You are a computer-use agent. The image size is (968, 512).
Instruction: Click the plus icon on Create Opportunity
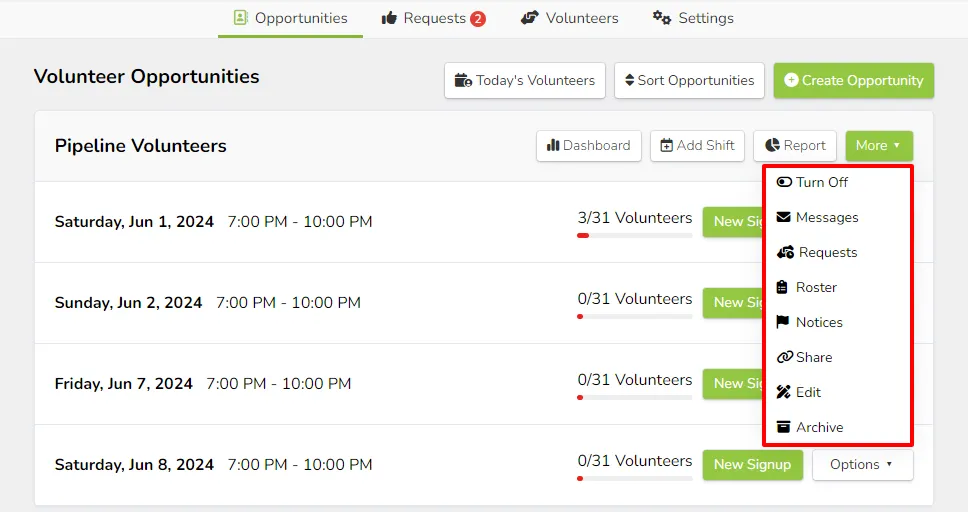(791, 80)
